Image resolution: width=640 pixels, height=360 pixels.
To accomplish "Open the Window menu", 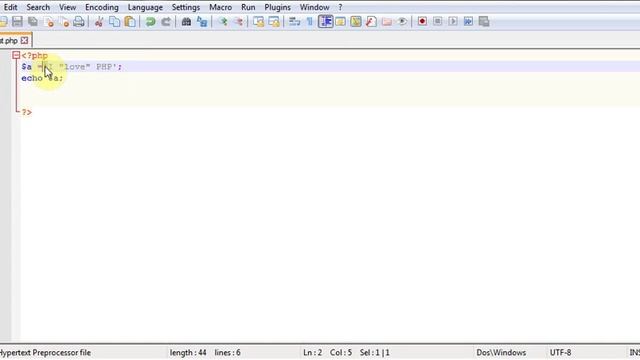I will [314, 7].
